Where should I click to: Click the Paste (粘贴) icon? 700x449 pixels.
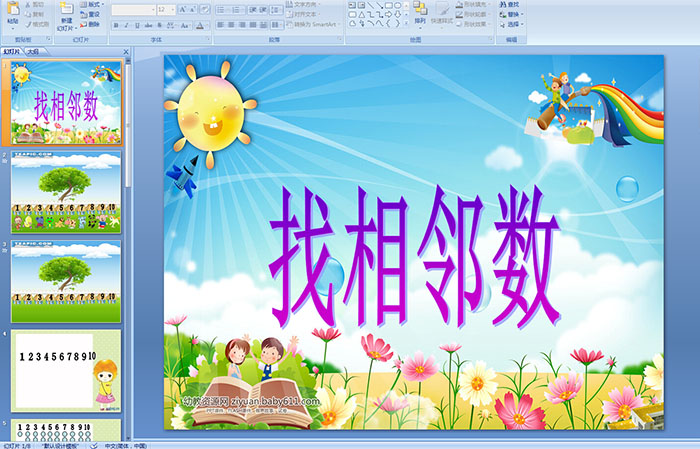click(x=12, y=10)
